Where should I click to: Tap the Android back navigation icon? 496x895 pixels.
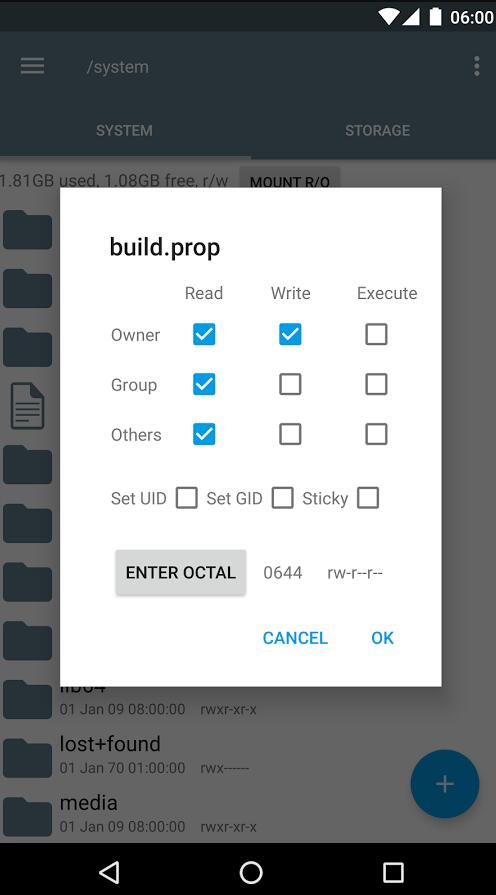pyautogui.click(x=108, y=872)
